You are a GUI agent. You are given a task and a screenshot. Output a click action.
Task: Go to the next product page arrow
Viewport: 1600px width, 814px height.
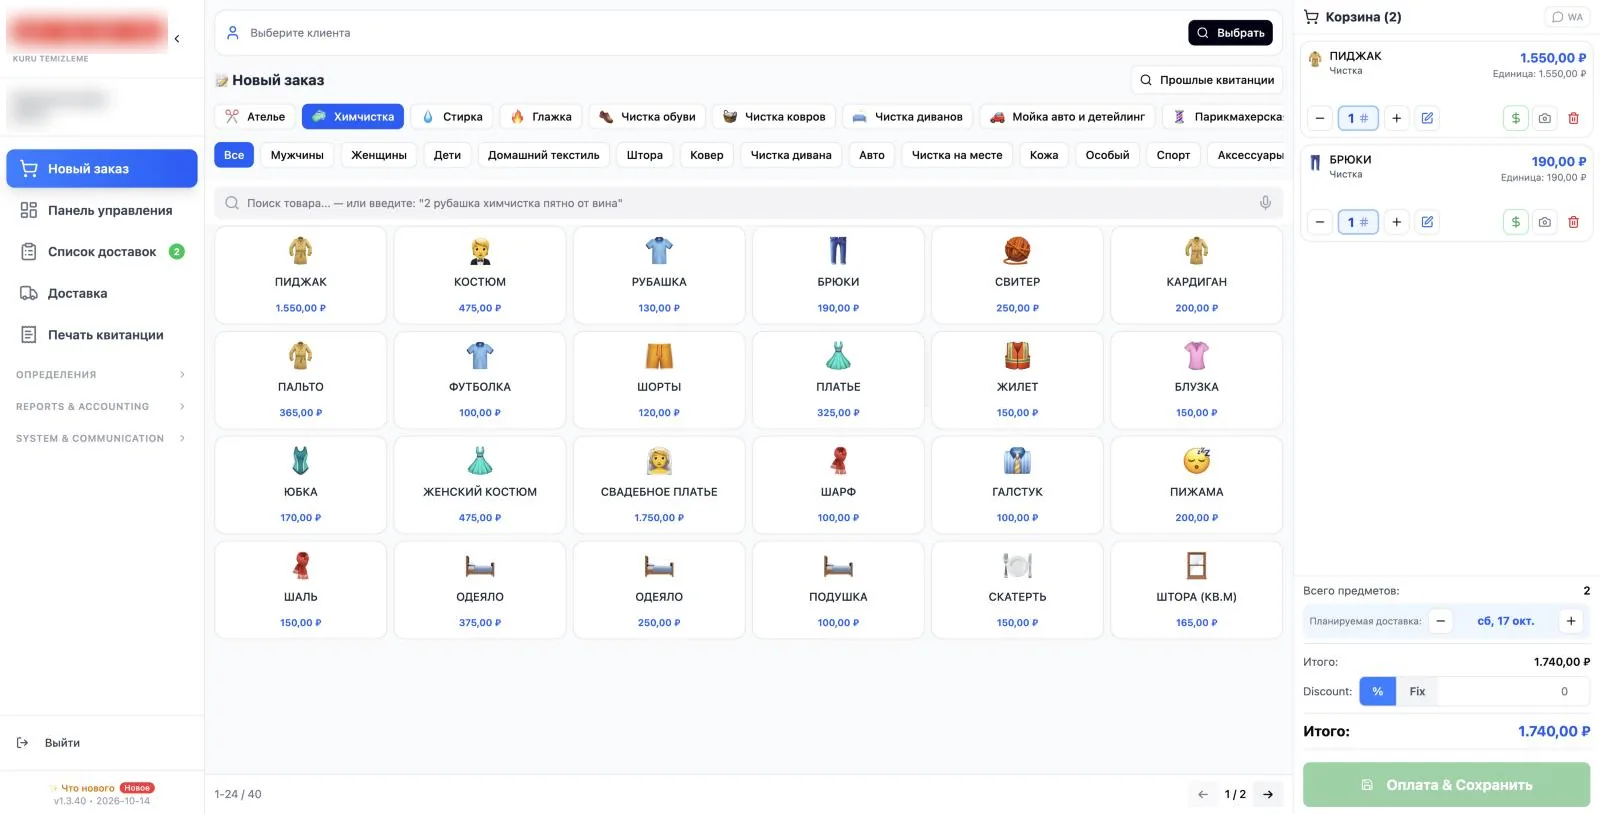(x=1268, y=794)
